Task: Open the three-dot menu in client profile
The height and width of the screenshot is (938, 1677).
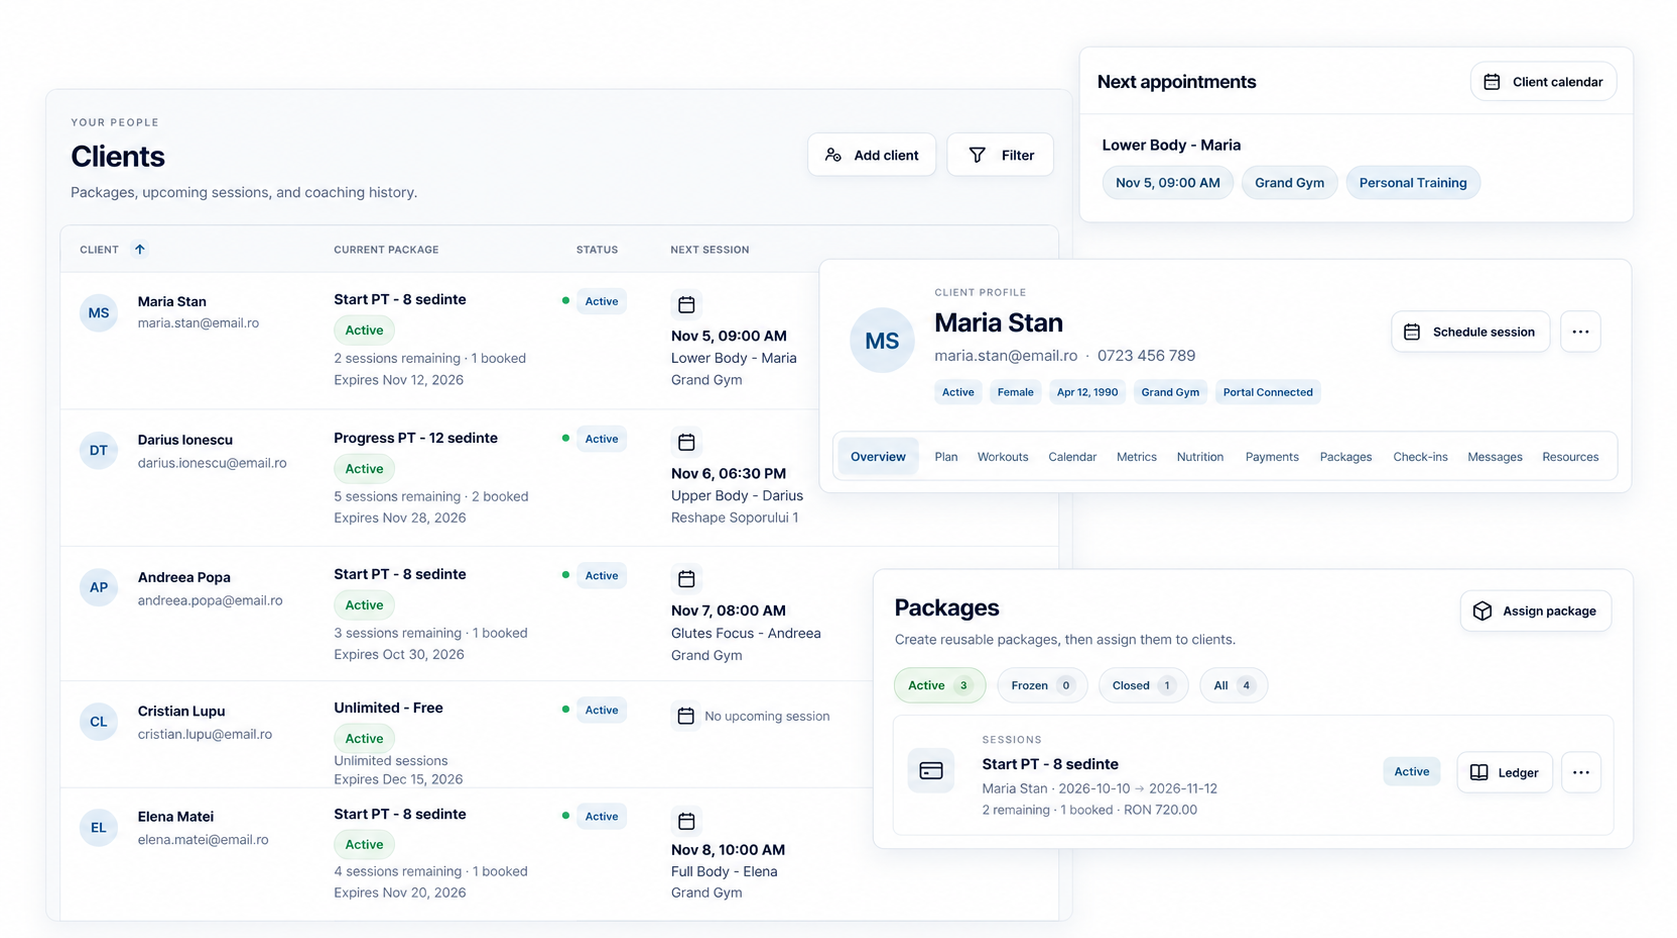Action: tap(1581, 332)
